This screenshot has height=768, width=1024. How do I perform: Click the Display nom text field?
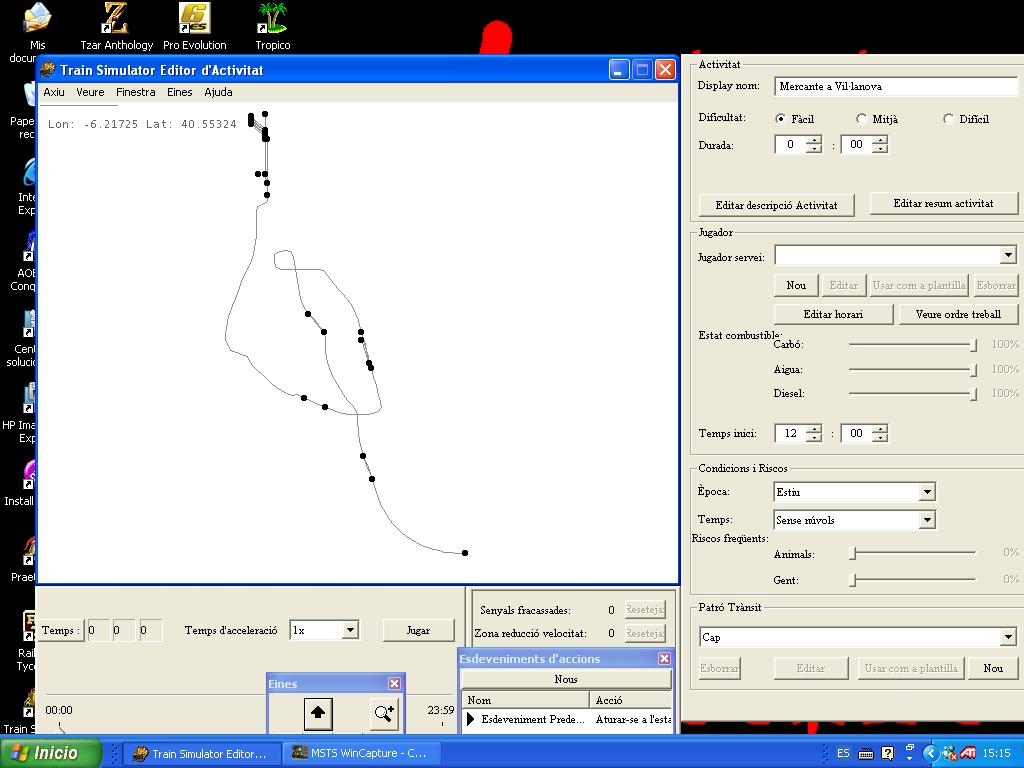[x=896, y=86]
